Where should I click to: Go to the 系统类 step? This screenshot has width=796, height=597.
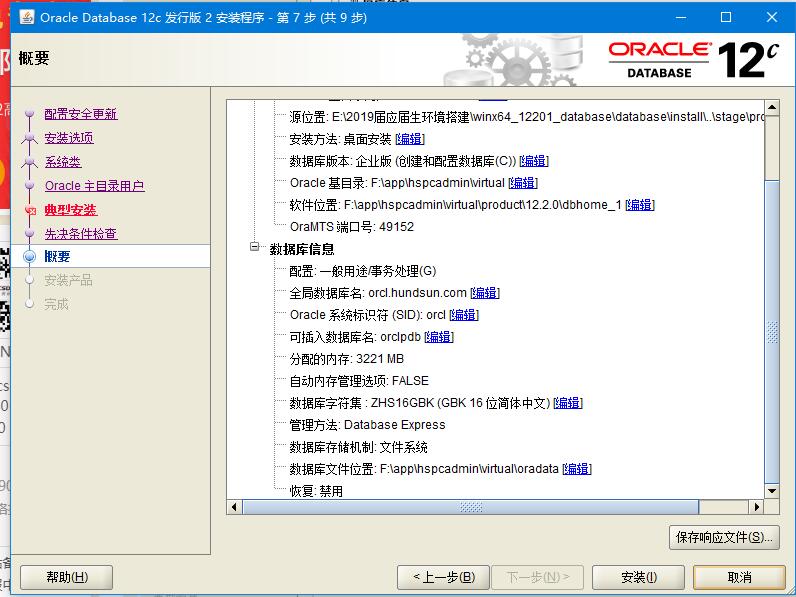click(x=62, y=161)
